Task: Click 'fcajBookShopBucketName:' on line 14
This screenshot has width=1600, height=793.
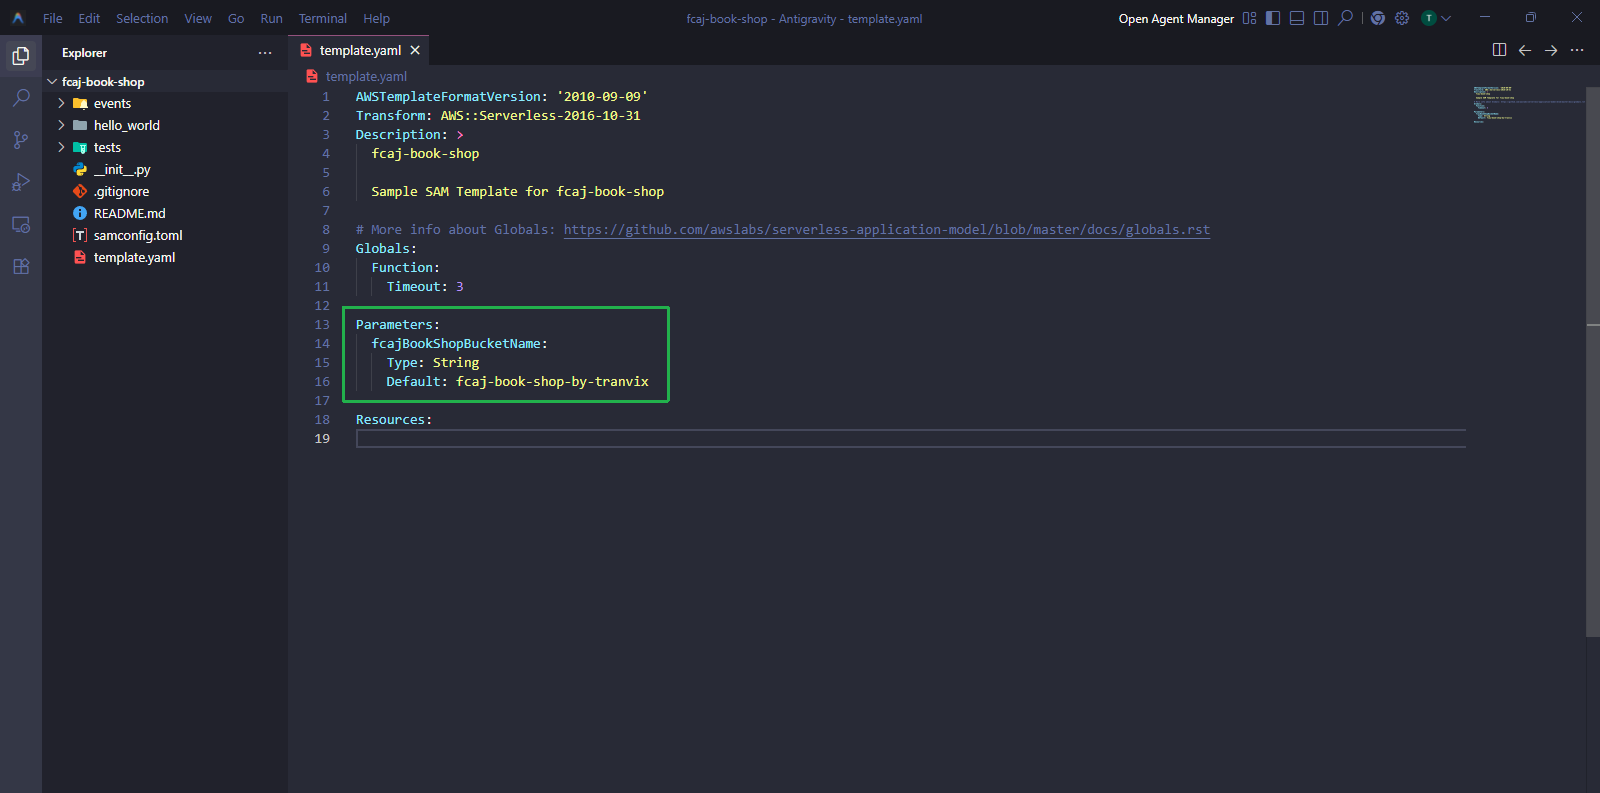Action: [459, 343]
